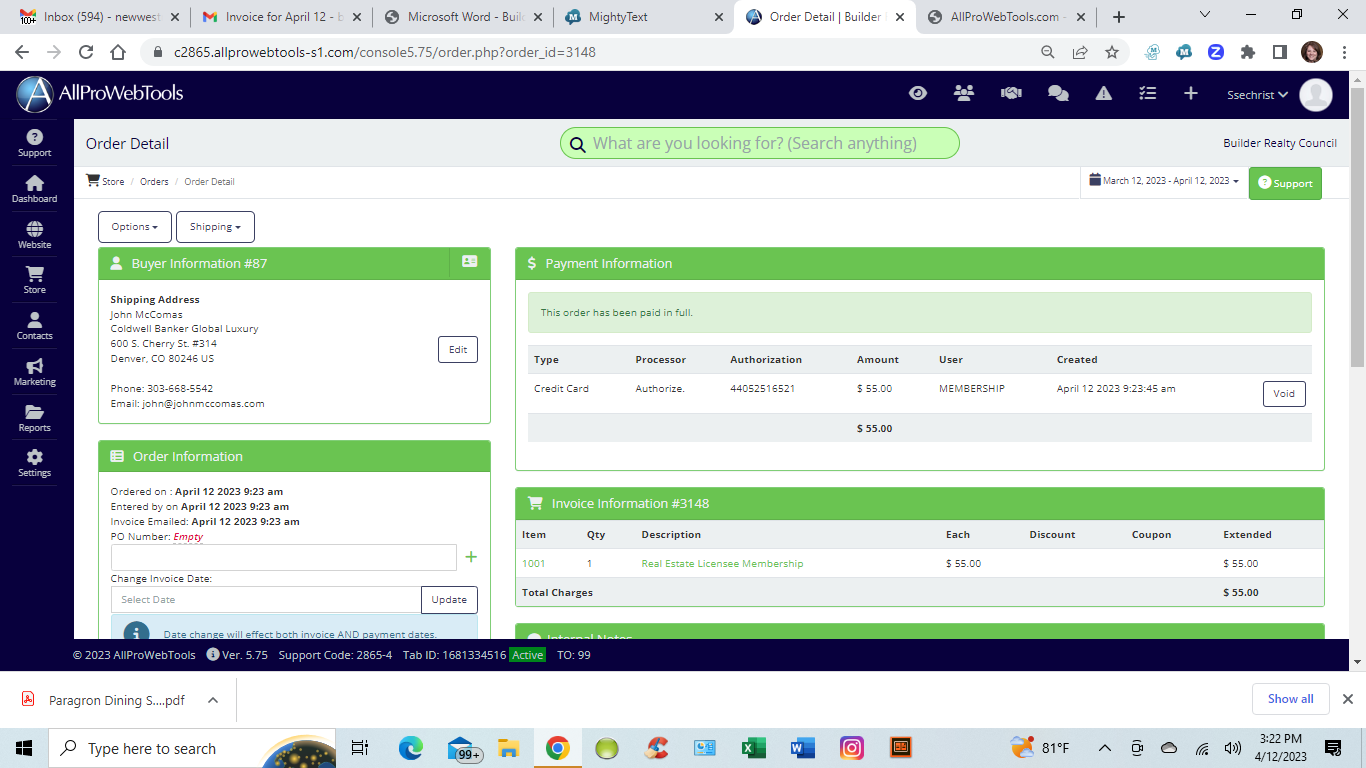Click the Select Date field
This screenshot has width=1366, height=768.
coord(266,600)
